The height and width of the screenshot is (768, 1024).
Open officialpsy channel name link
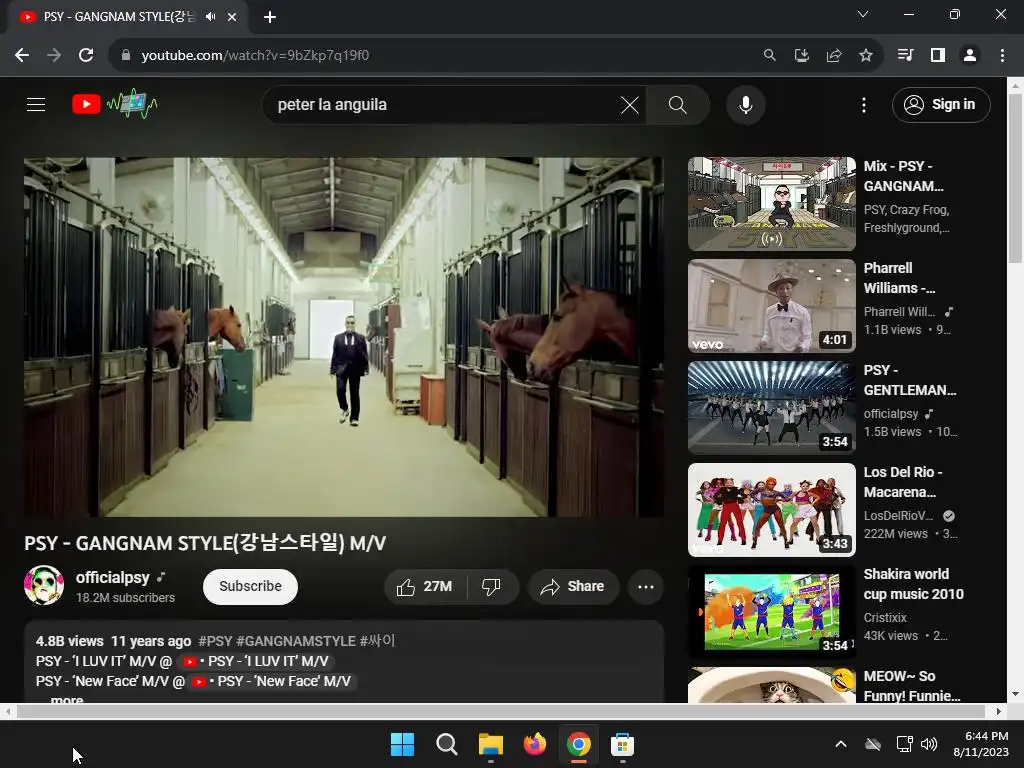[112, 577]
